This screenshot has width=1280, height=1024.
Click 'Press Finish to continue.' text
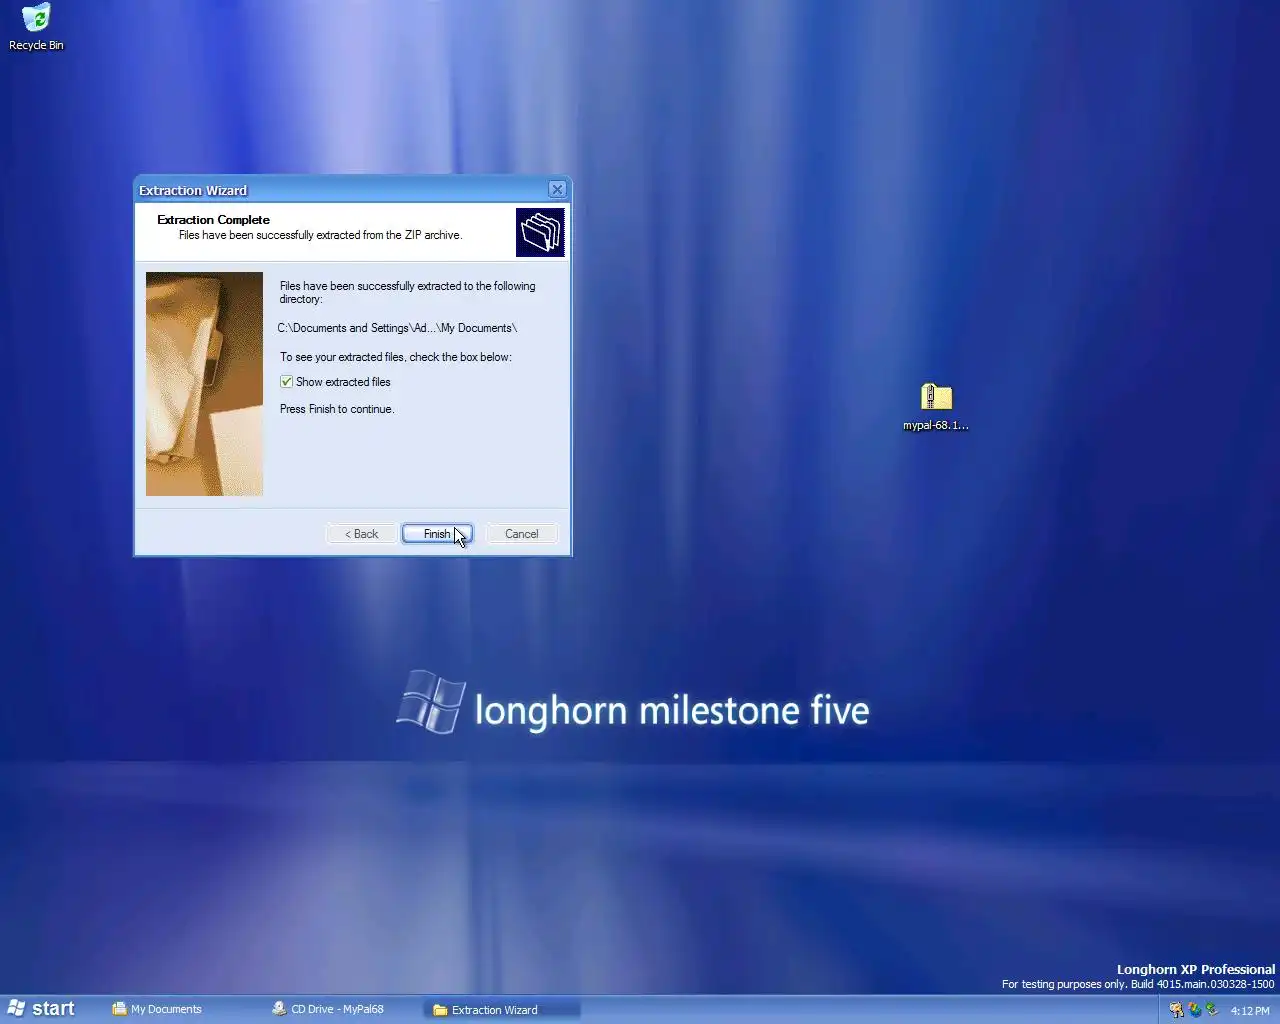337,409
